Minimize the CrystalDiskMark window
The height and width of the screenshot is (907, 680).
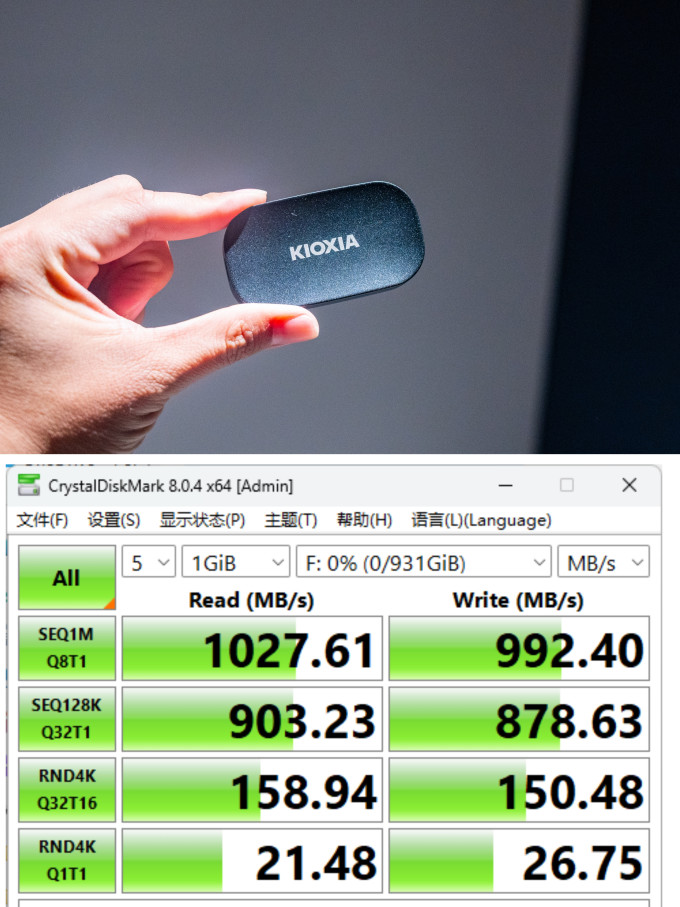point(505,485)
